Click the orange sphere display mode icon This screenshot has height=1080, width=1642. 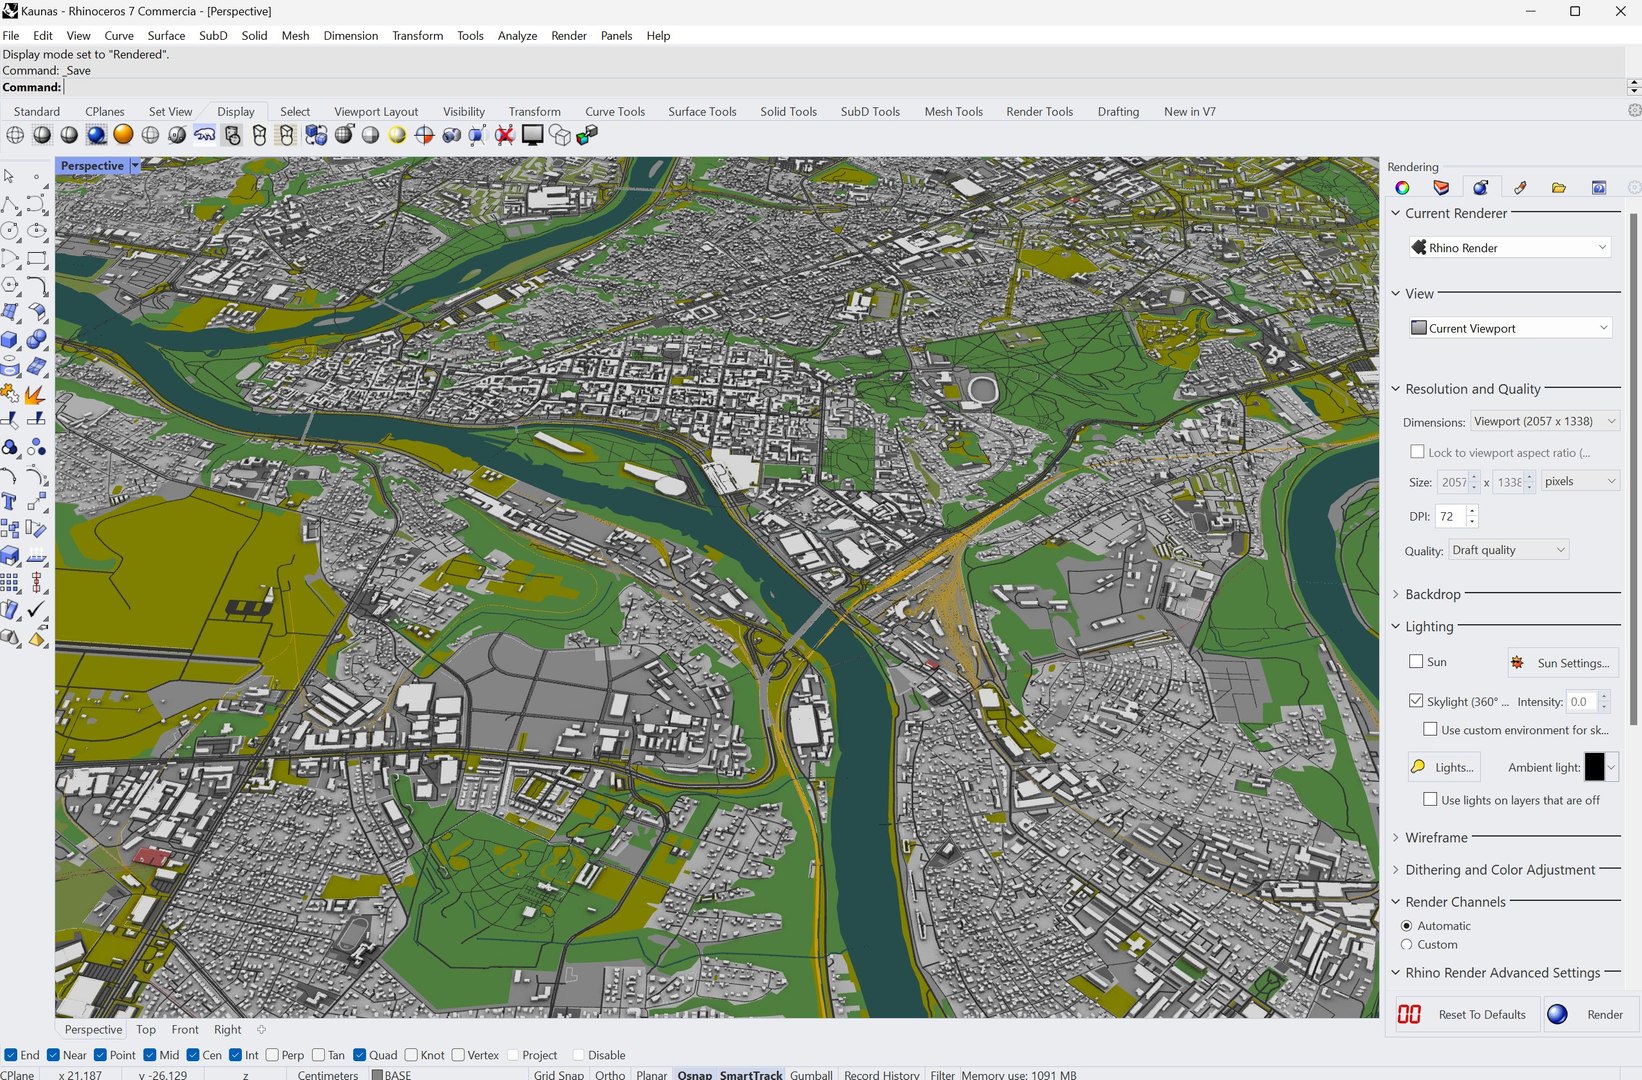pos(123,135)
